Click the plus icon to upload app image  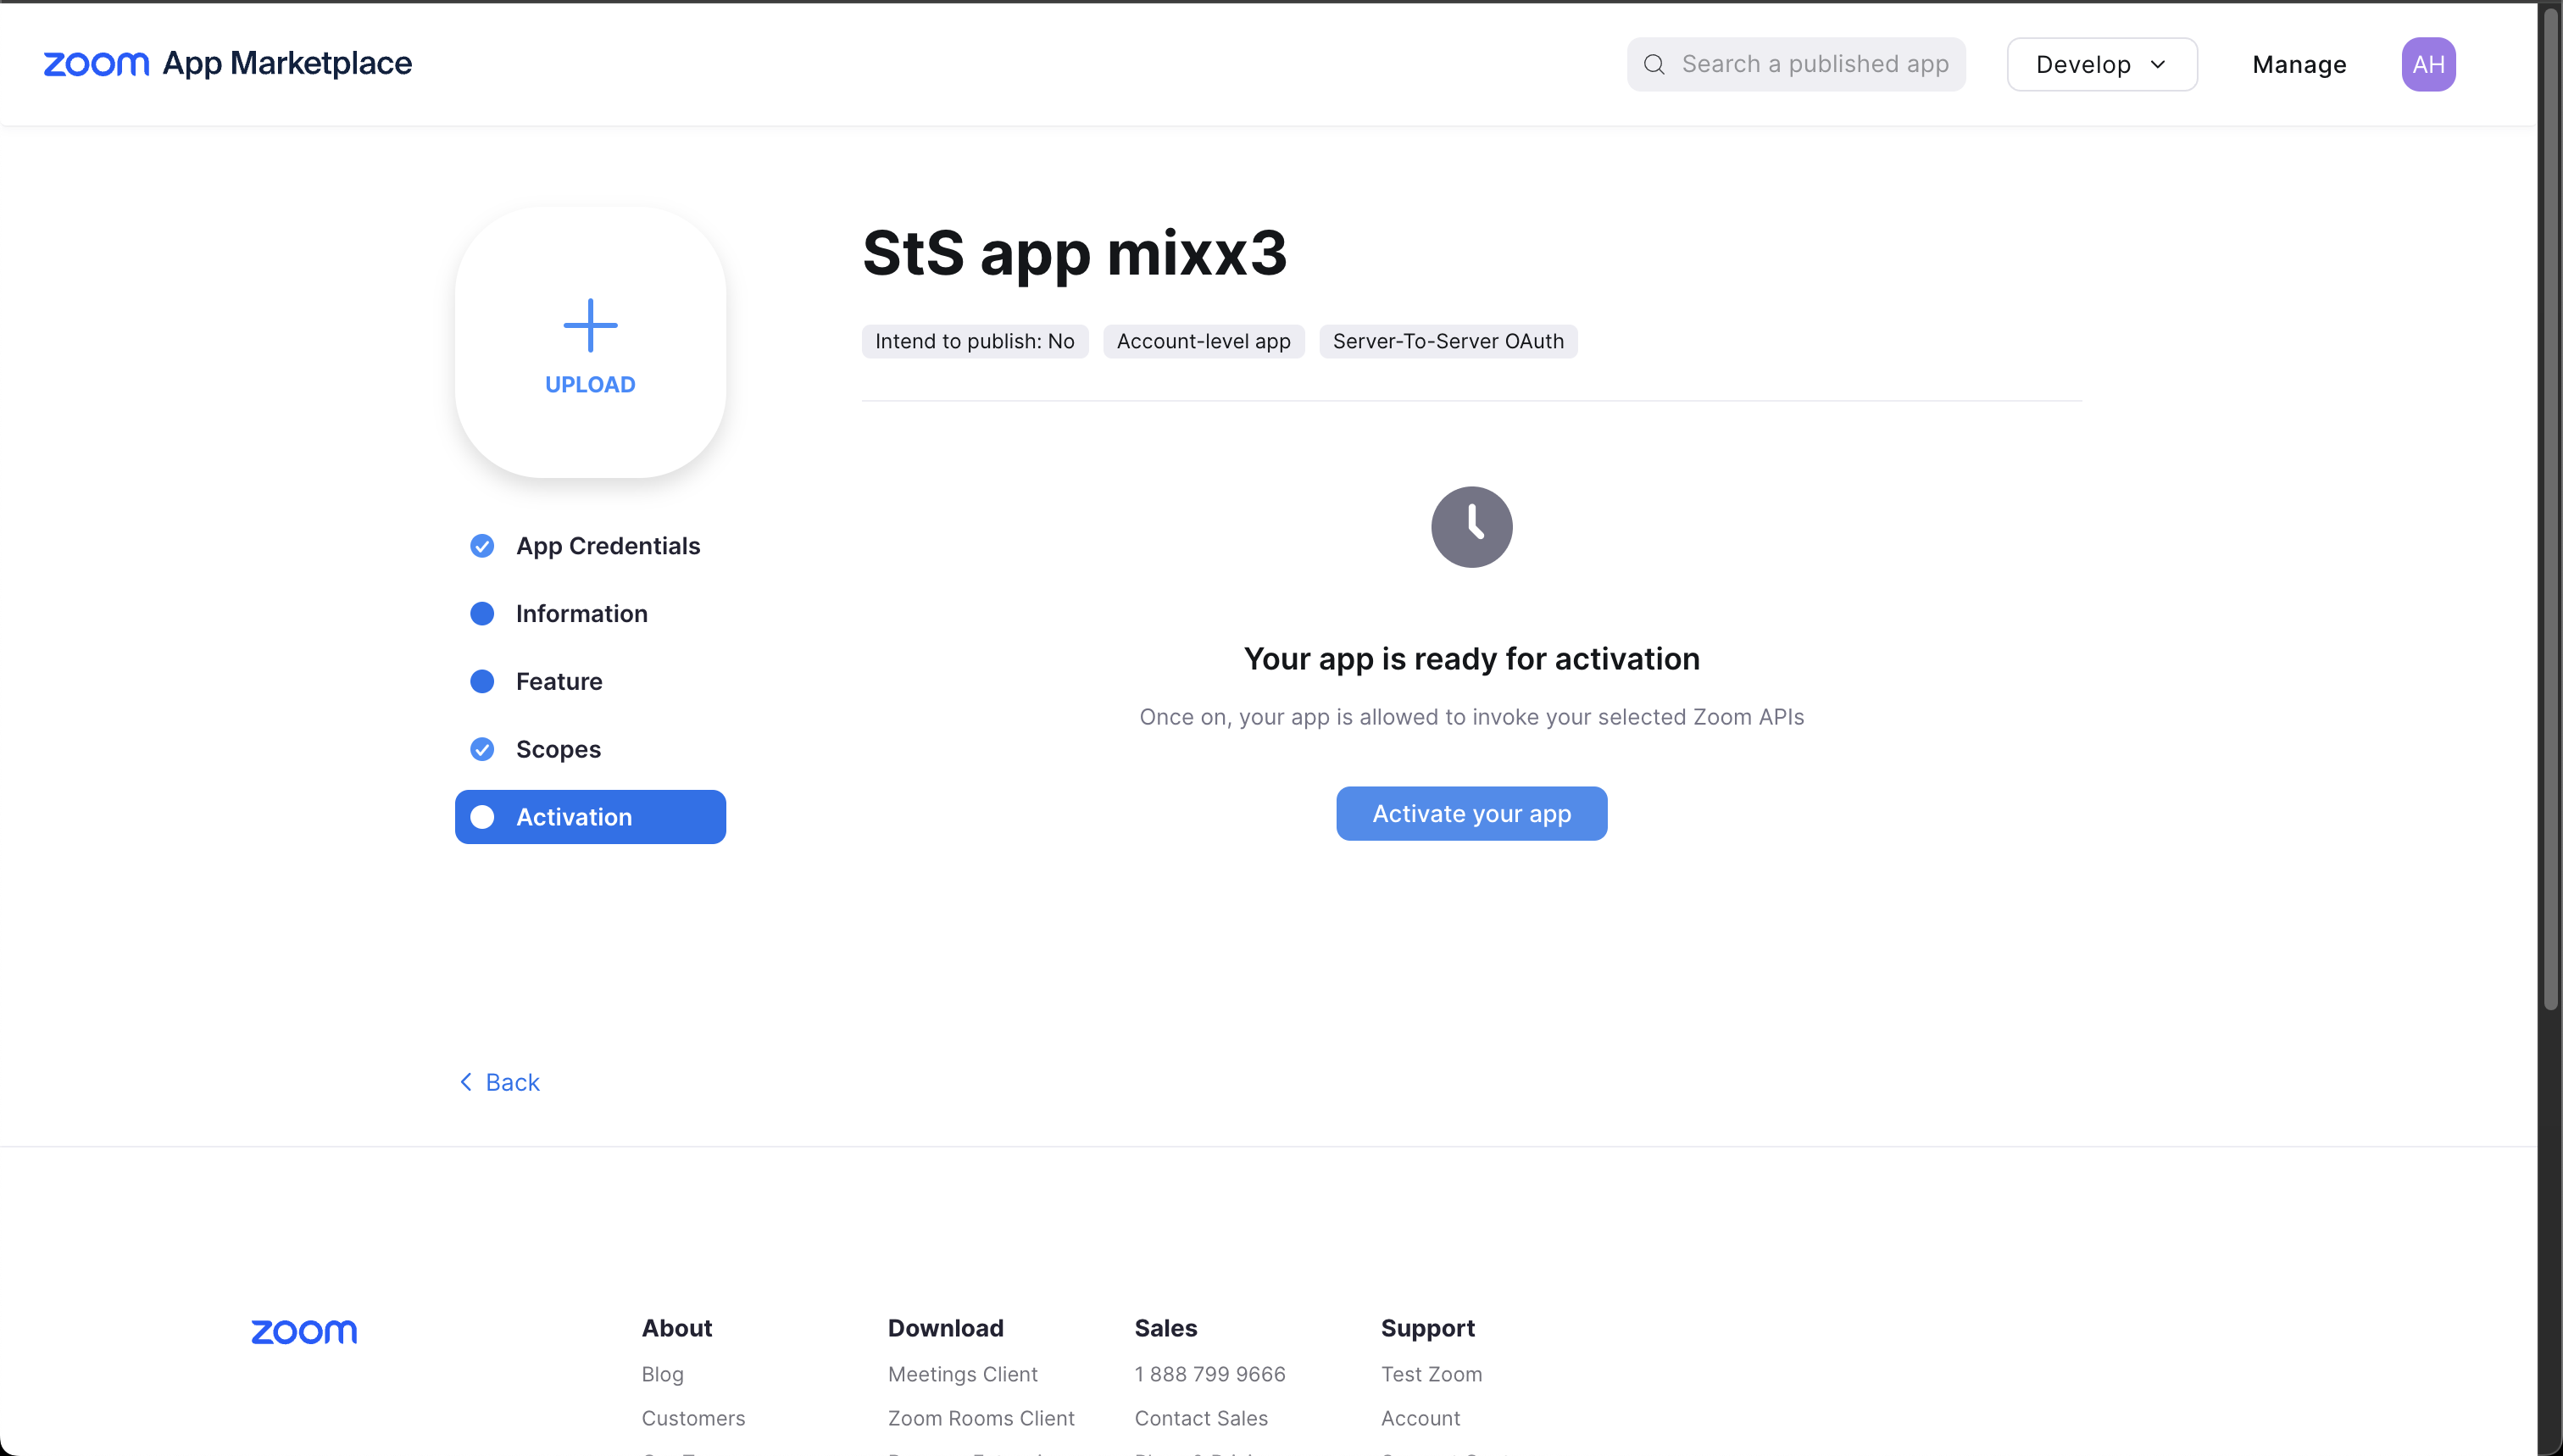click(x=590, y=325)
